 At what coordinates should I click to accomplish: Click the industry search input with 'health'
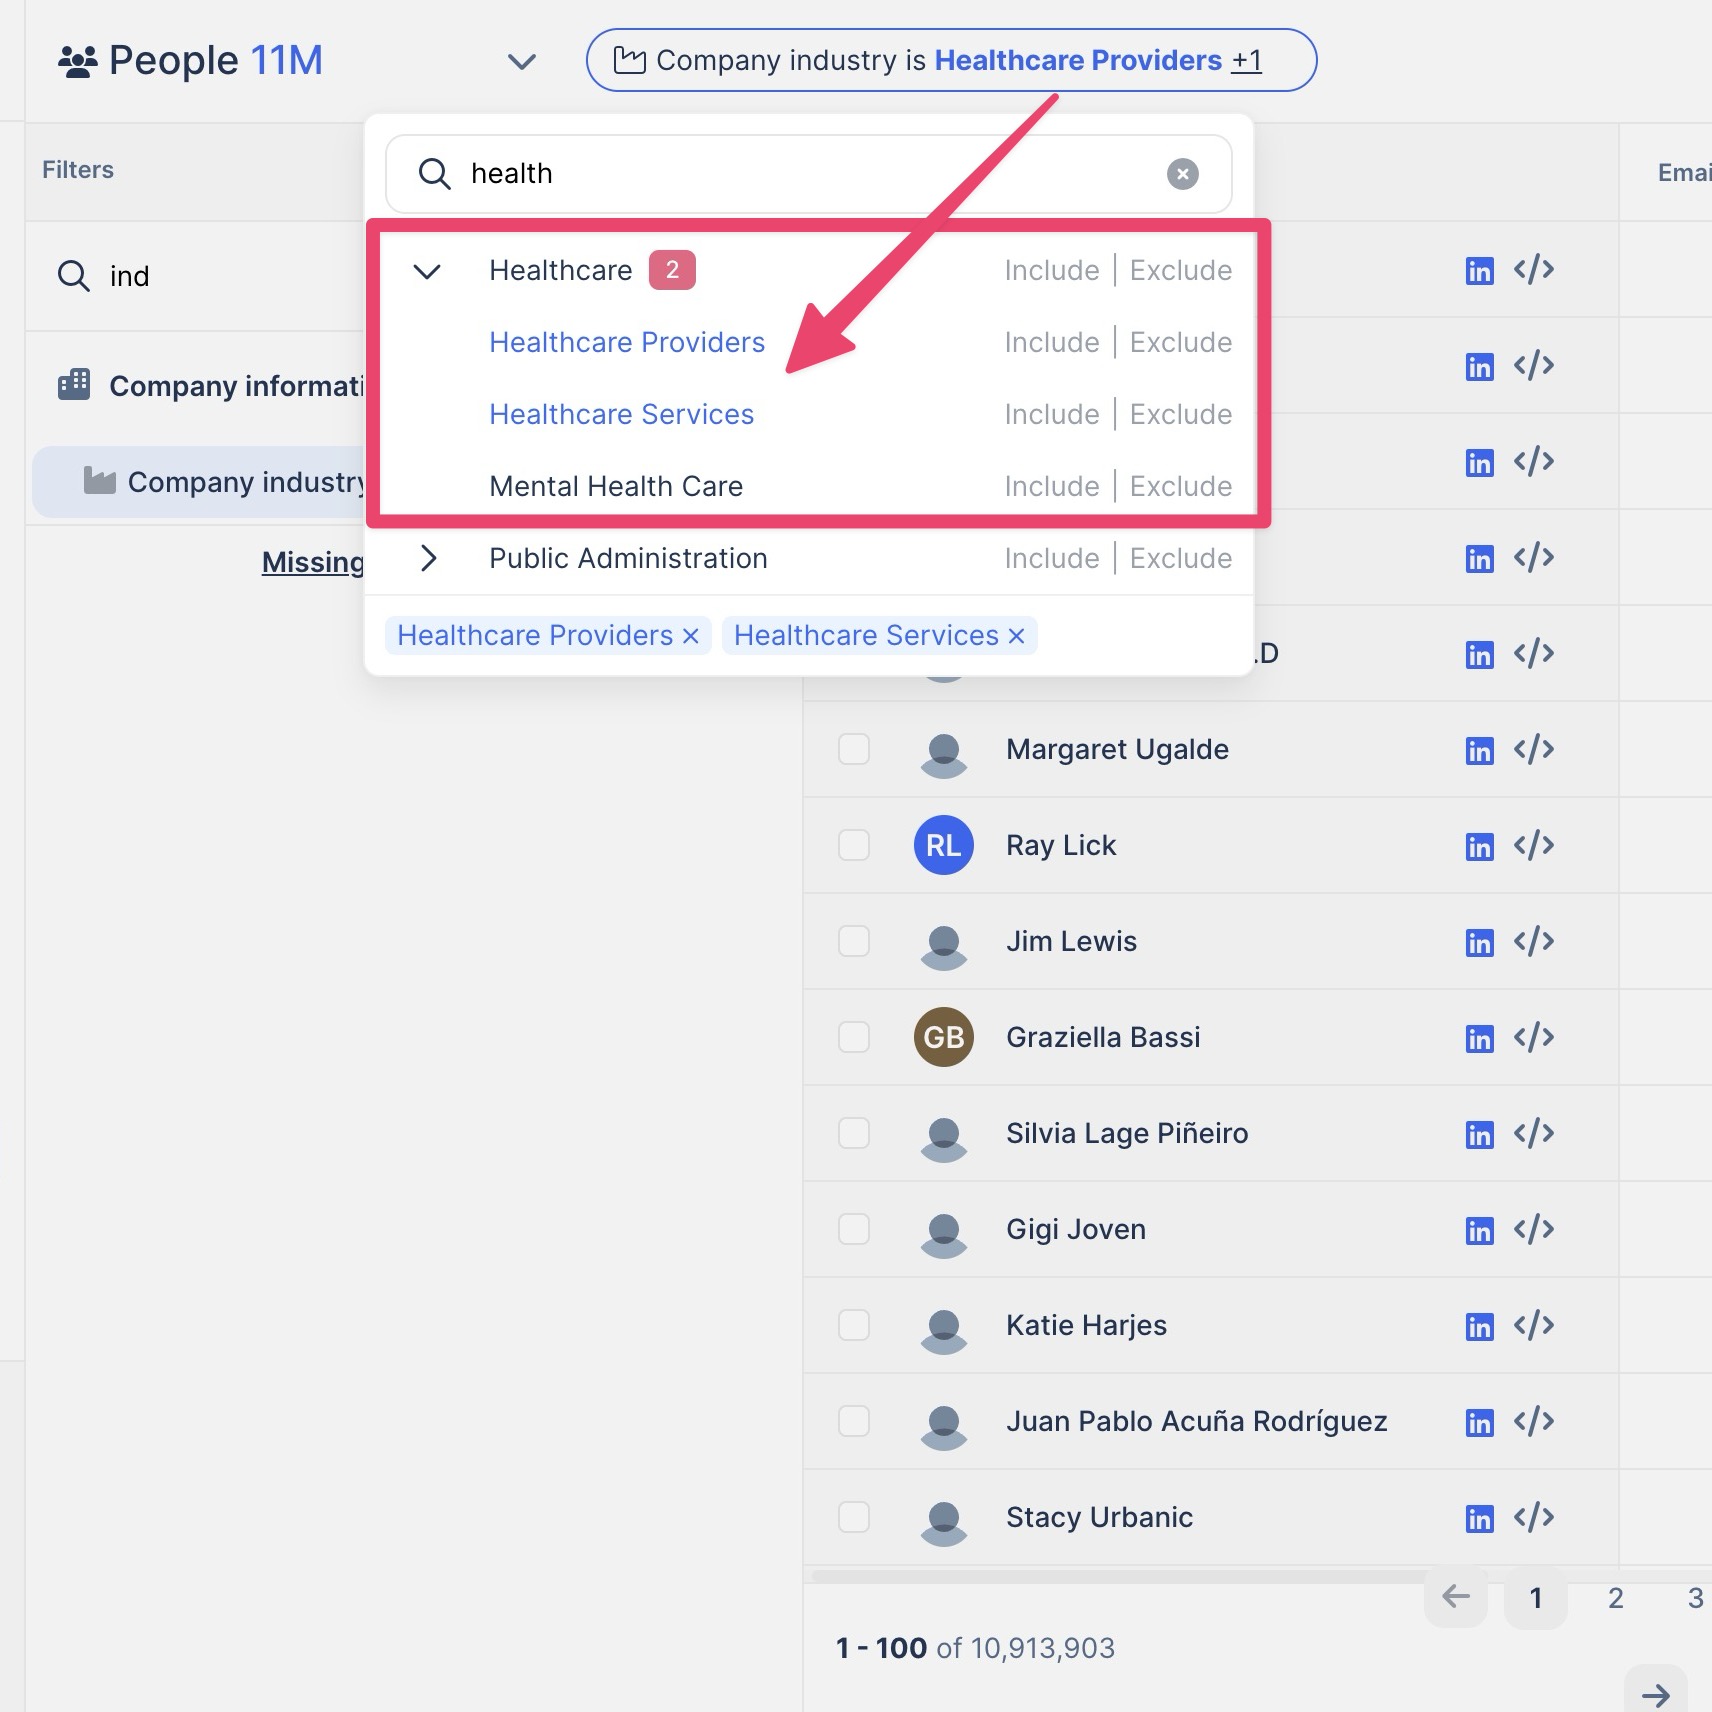(x=800, y=174)
